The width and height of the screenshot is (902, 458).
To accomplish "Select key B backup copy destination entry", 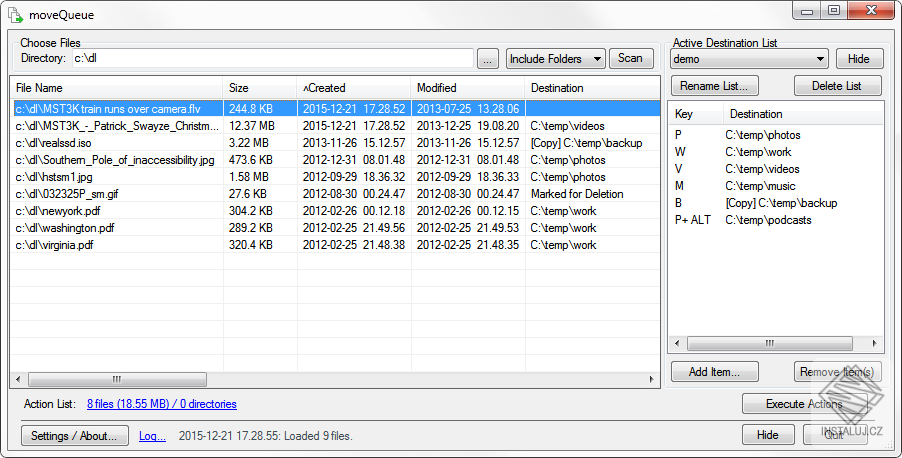I will (x=775, y=203).
